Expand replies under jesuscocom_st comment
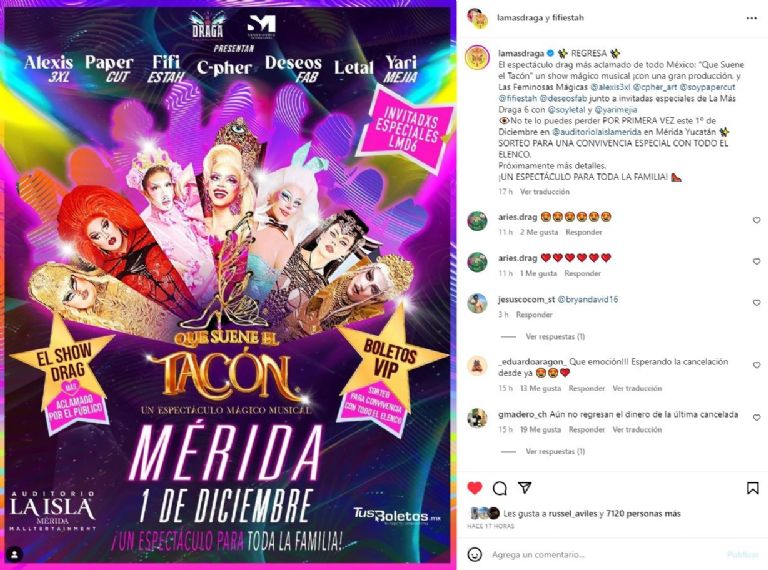The width and height of the screenshot is (768, 570). 555,336
